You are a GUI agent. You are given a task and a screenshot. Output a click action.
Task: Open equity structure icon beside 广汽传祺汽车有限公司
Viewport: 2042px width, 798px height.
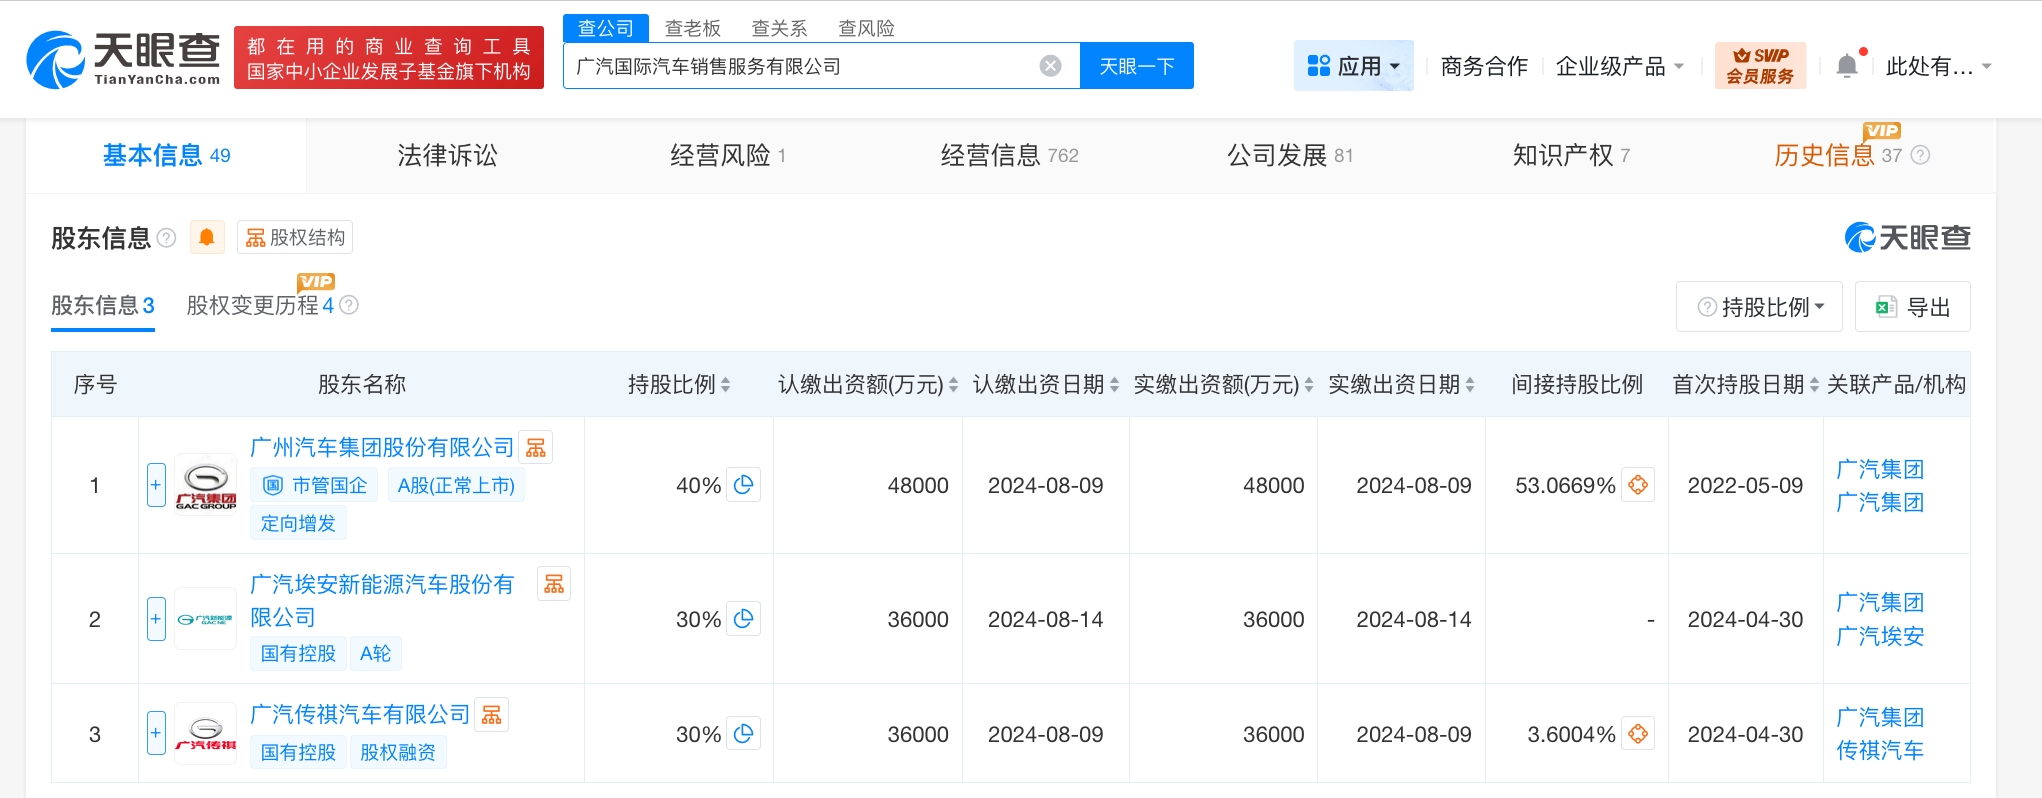tap(491, 715)
